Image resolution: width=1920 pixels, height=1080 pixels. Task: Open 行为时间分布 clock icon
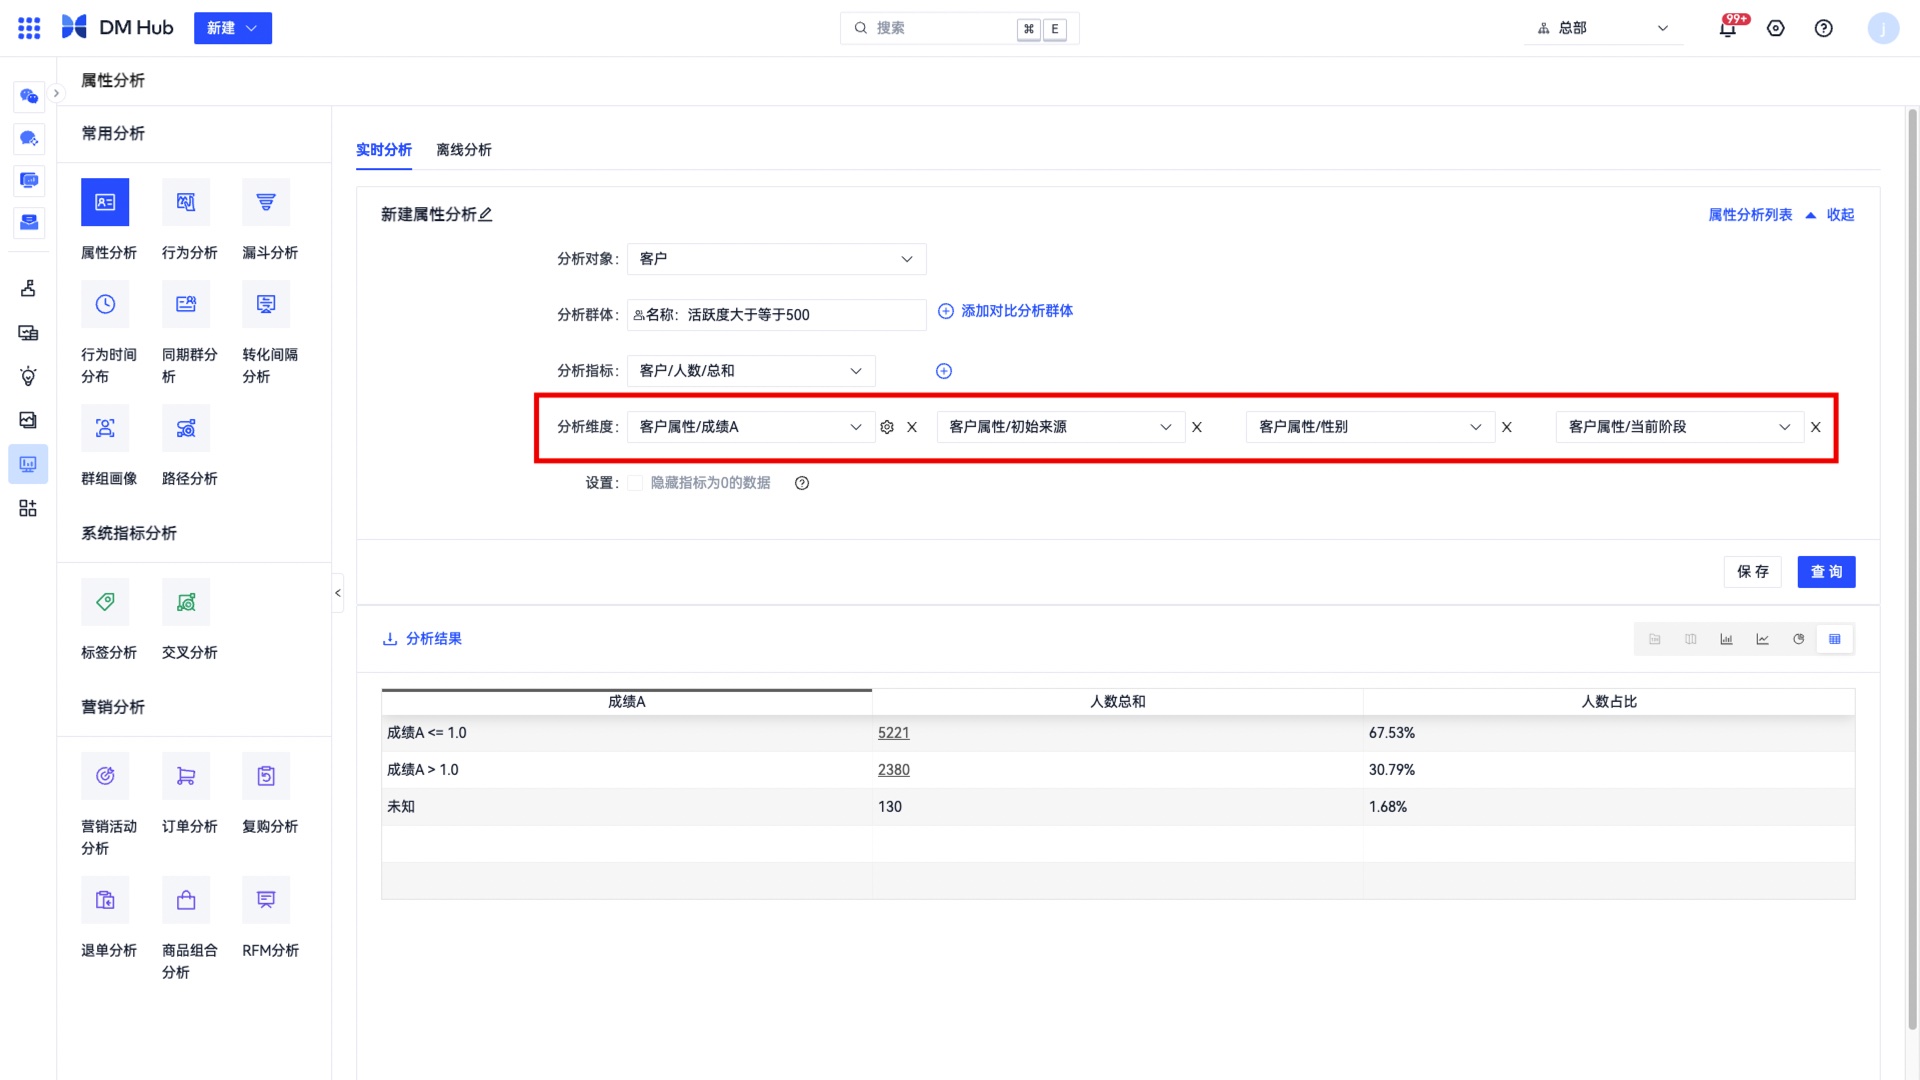point(105,304)
